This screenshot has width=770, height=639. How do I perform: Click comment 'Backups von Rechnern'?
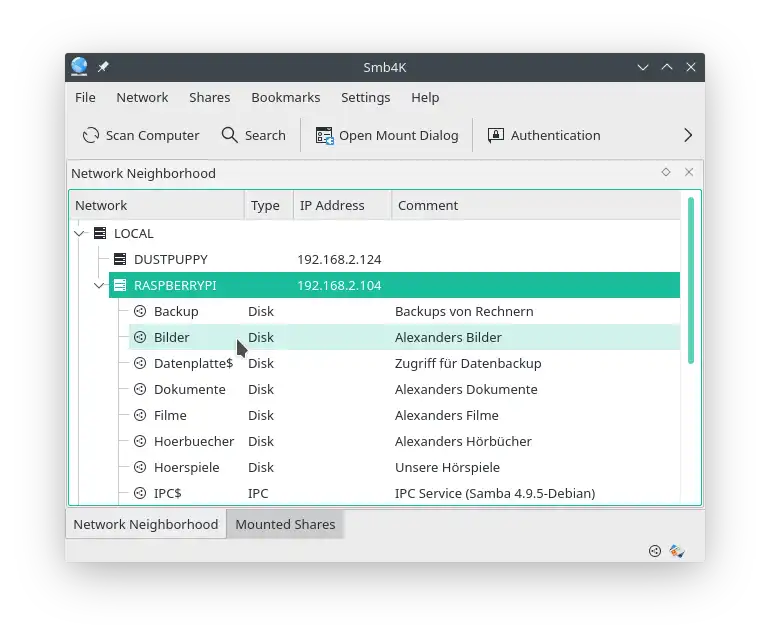point(464,311)
